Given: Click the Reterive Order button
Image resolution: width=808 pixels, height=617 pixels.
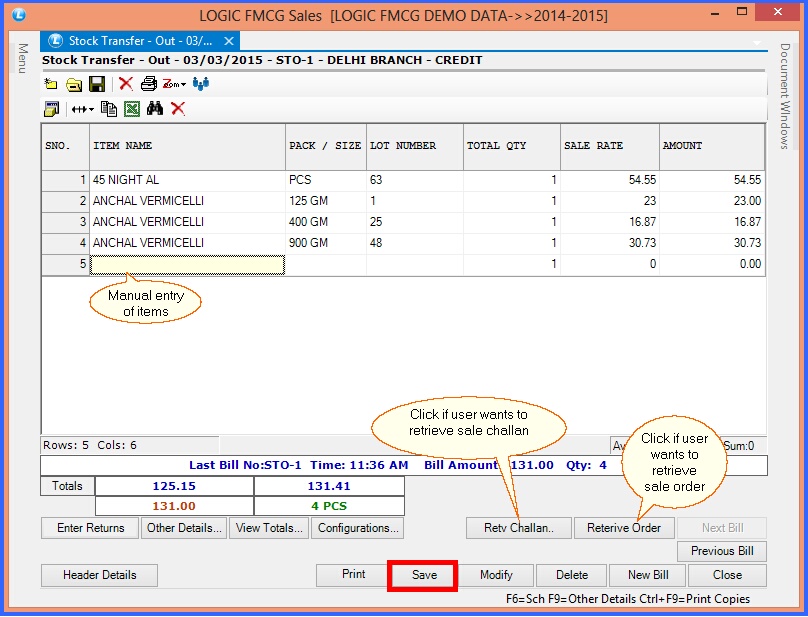Looking at the screenshot, I should click(624, 528).
